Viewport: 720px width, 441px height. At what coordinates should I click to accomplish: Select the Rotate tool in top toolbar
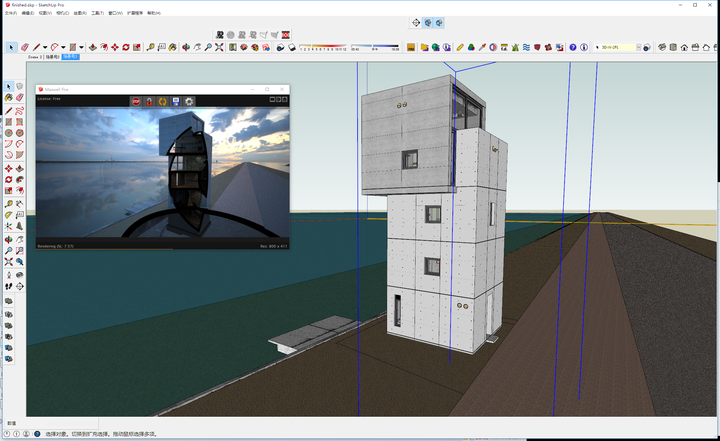click(x=125, y=47)
